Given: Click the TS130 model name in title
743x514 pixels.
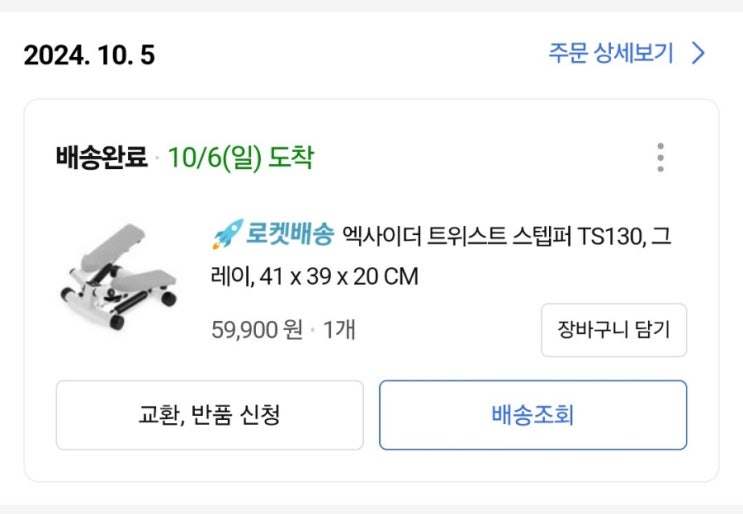Looking at the screenshot, I should 613,236.
